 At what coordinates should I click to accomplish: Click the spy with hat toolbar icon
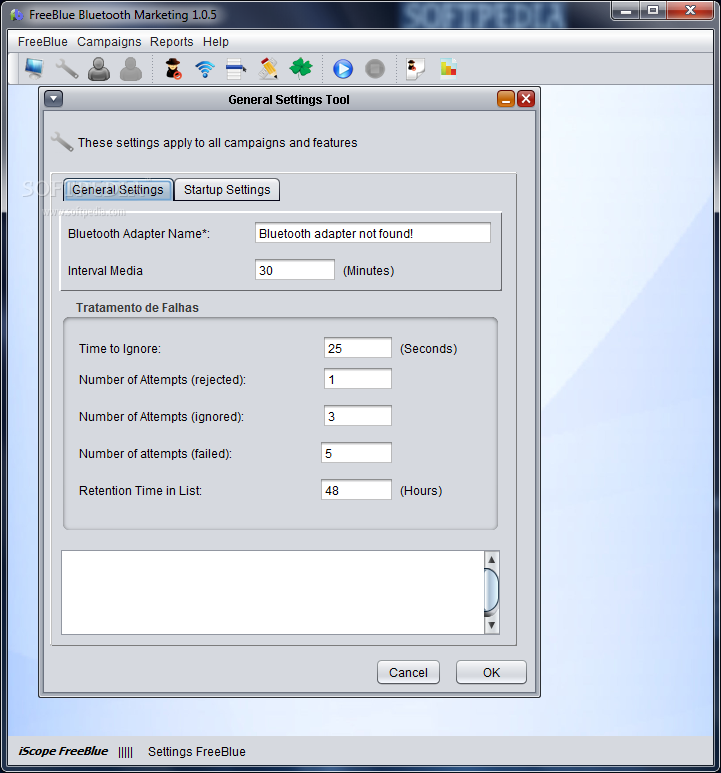(173, 69)
